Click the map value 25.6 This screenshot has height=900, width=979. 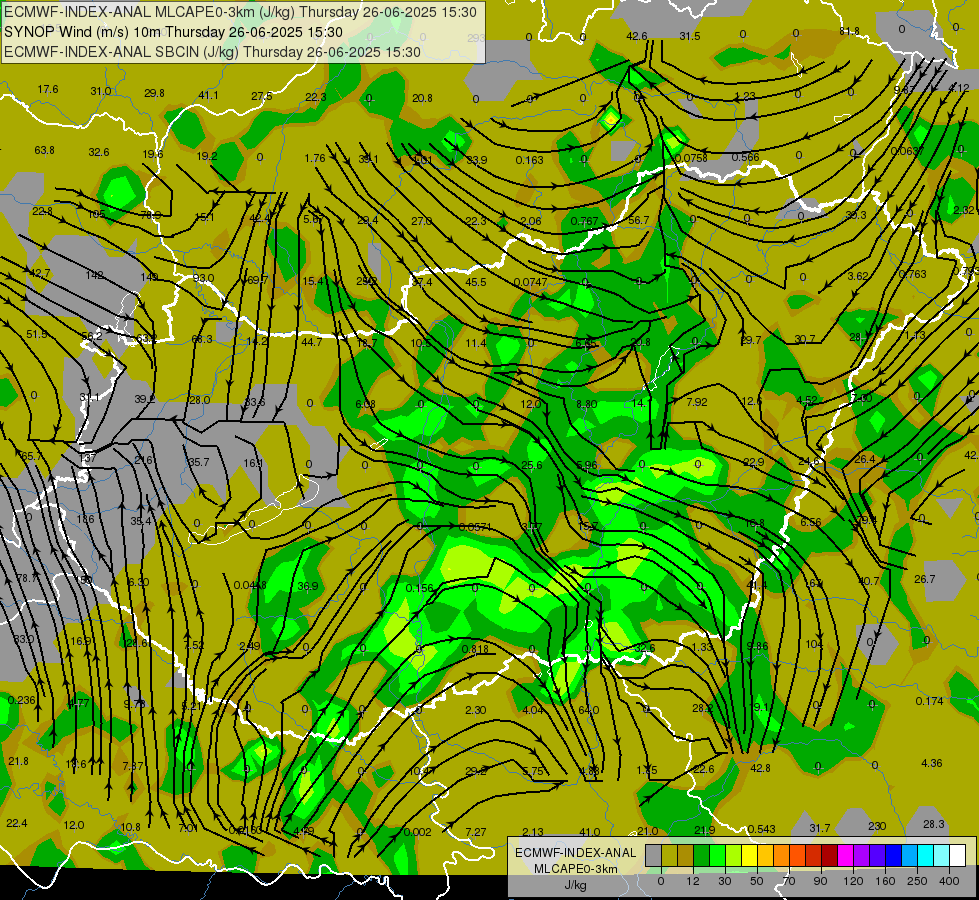531,465
